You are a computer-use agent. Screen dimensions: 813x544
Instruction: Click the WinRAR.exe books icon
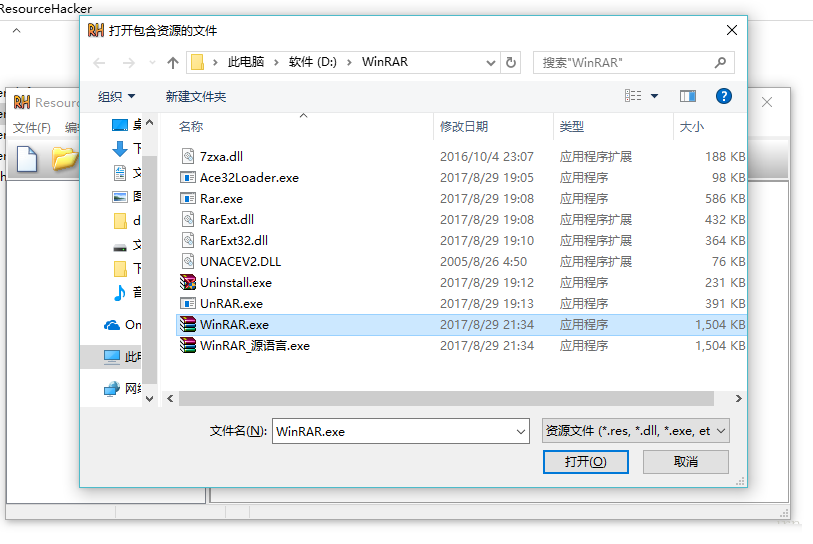[188, 324]
